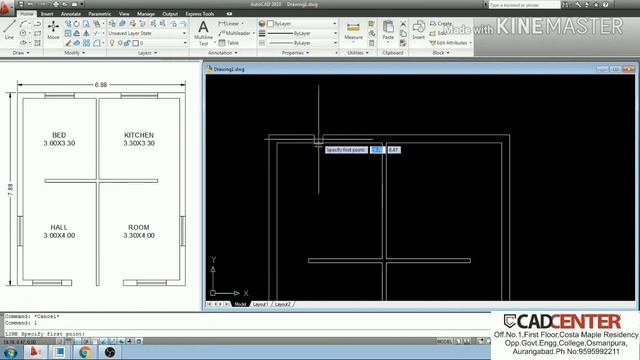
Task: Open the Unsaved Layer State dropdown
Action: click(147, 33)
